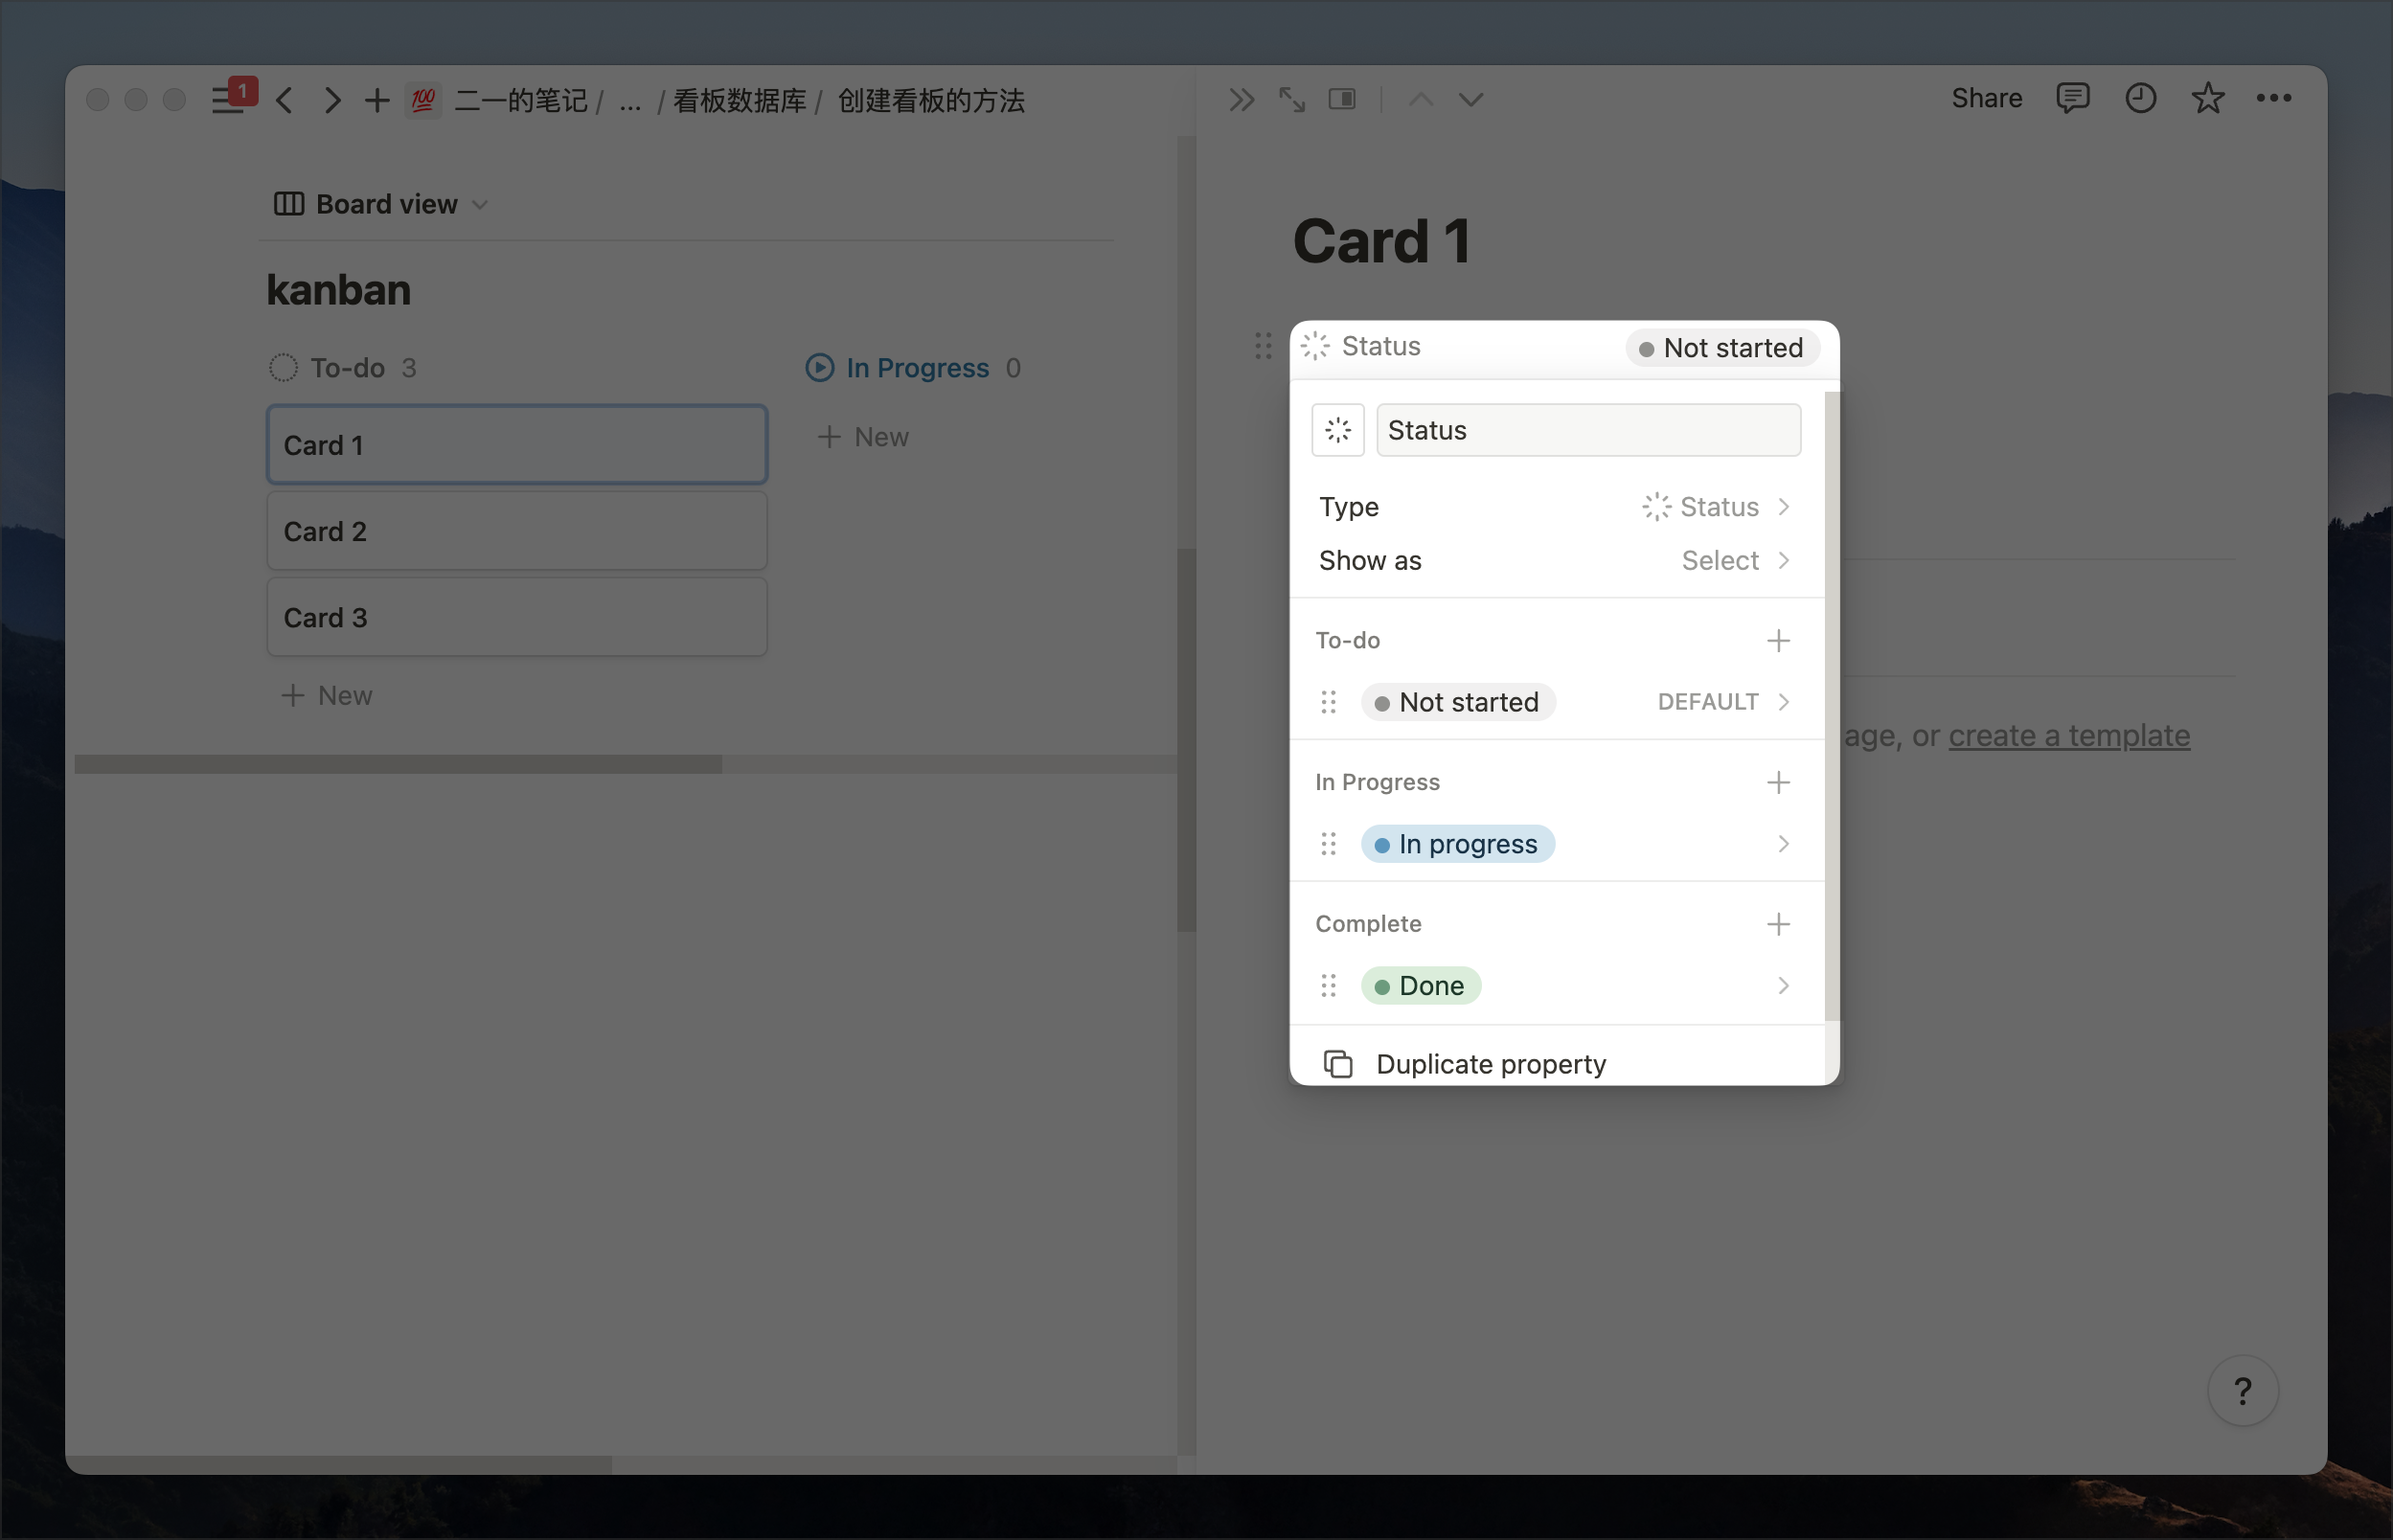Open the comments icon
Image resolution: width=2393 pixels, height=1540 pixels.
pos(2073,98)
